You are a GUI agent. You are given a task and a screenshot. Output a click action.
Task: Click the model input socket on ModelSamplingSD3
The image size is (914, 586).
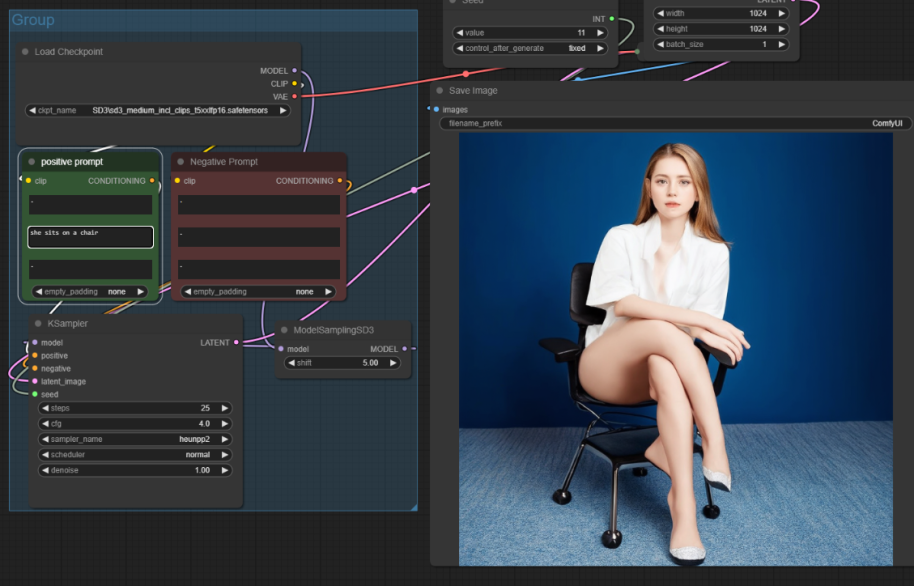pyautogui.click(x=281, y=349)
